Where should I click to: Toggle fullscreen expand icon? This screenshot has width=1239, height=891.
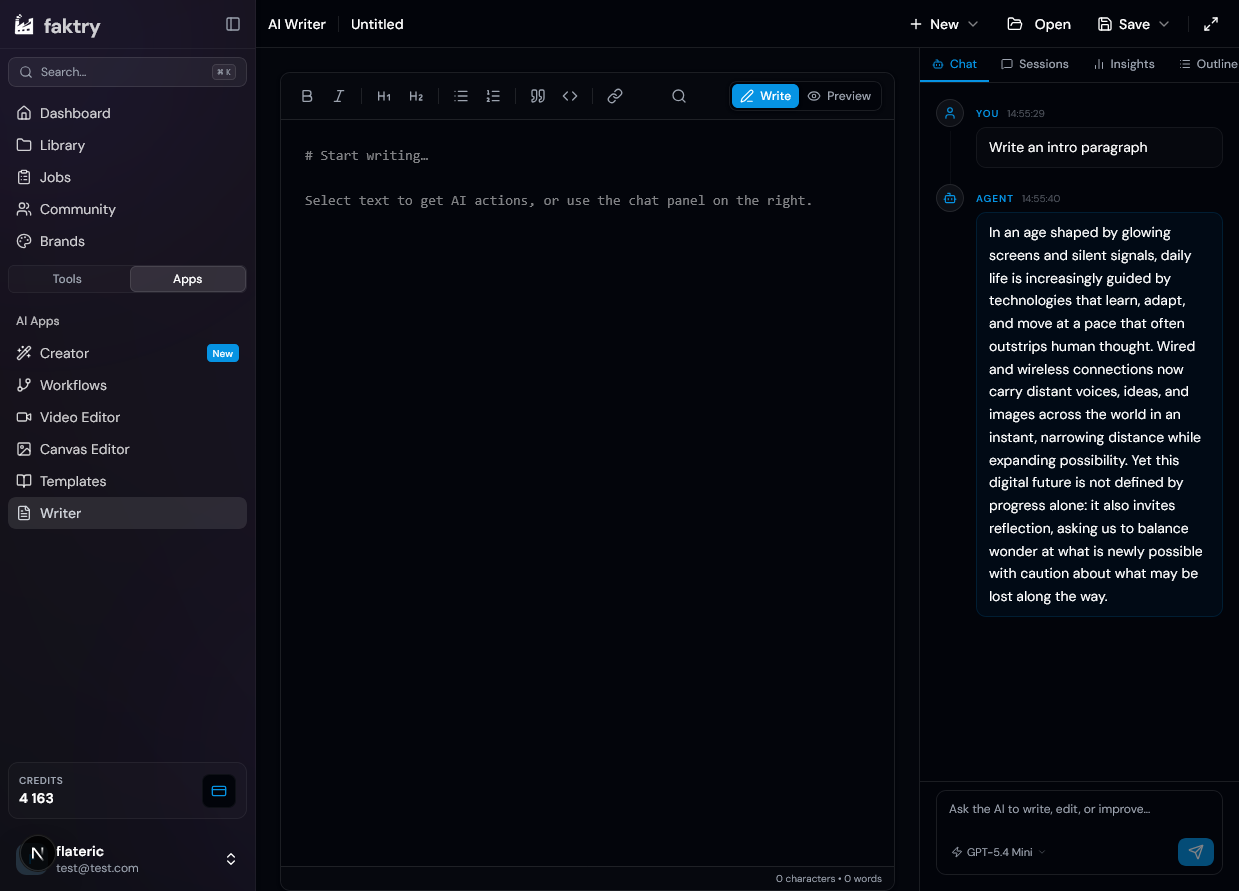tap(1211, 24)
